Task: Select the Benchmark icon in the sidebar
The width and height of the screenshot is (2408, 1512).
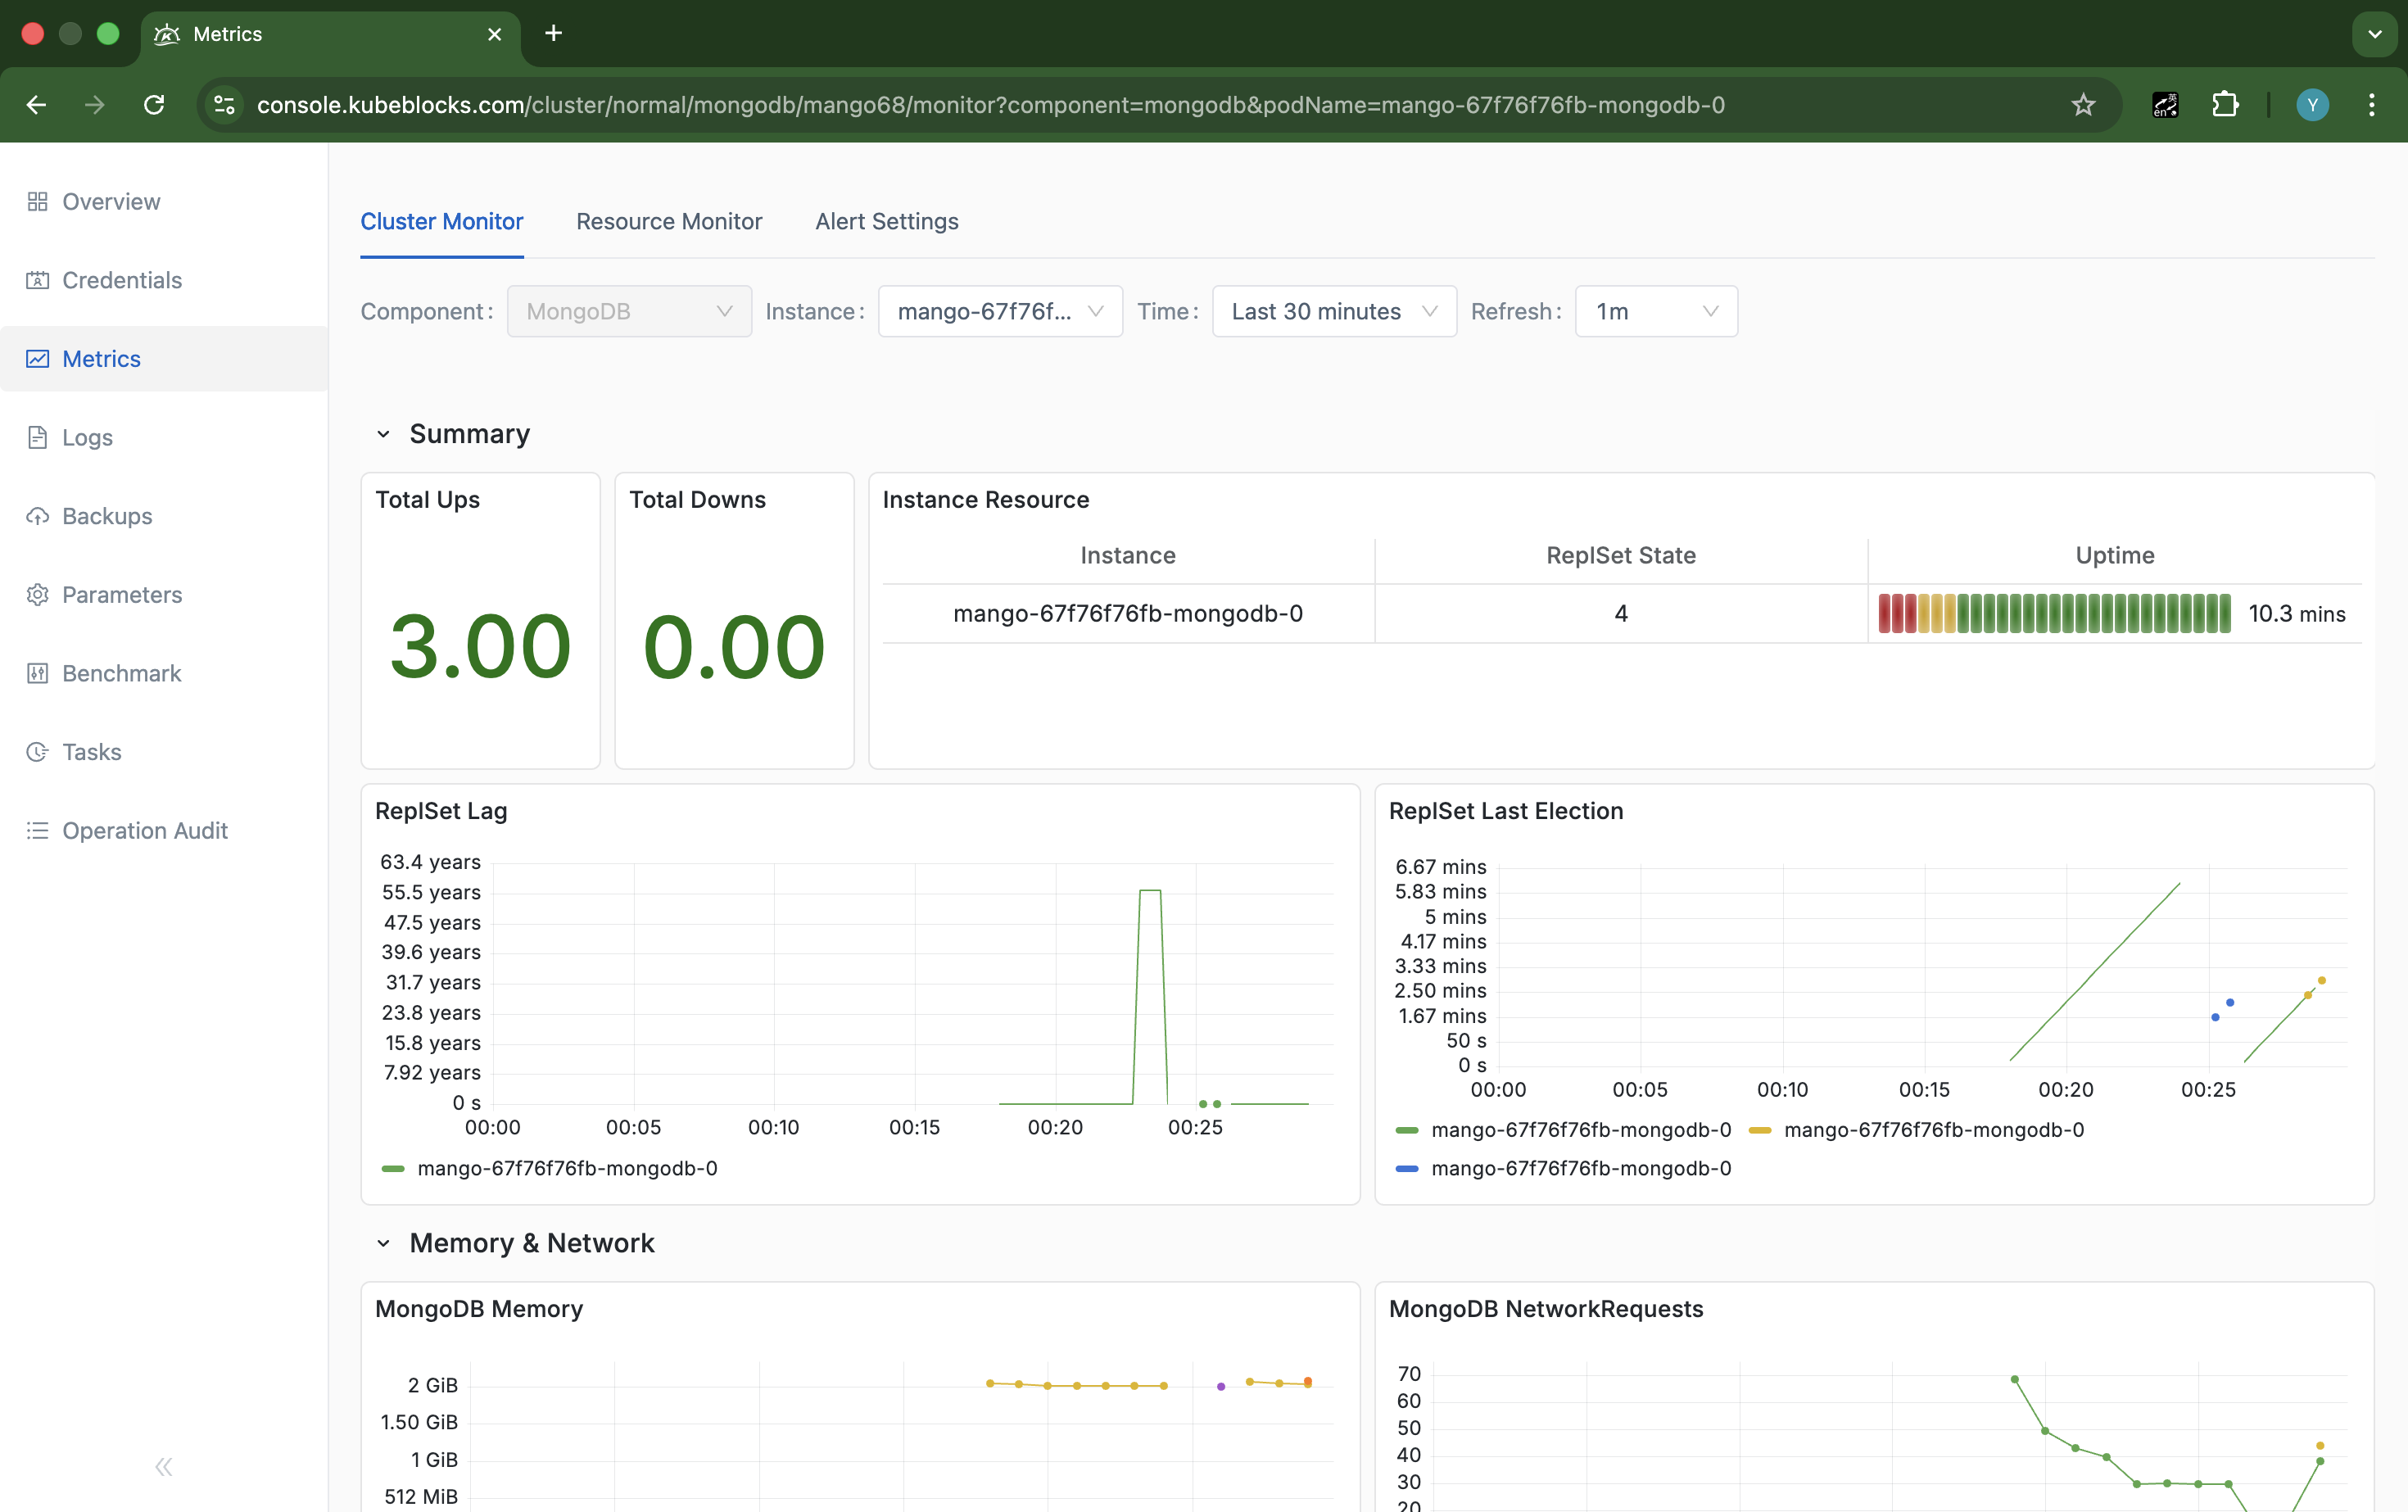Action: click(37, 673)
